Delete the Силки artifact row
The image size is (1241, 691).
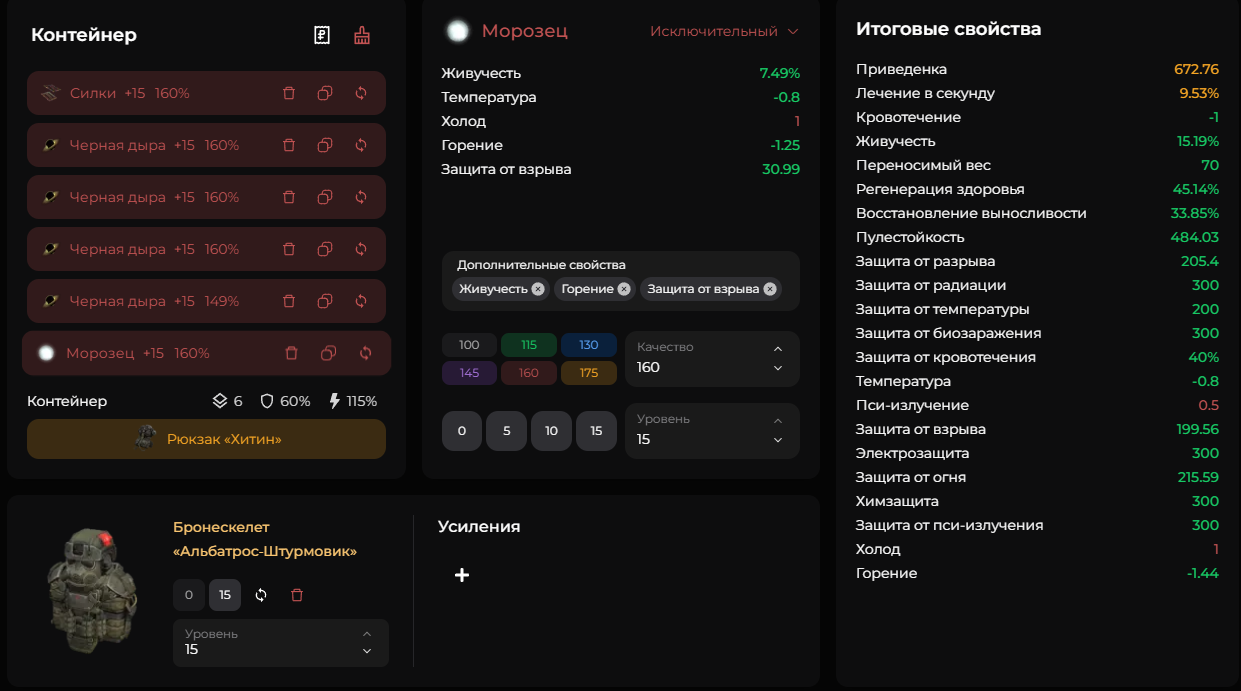tap(289, 93)
